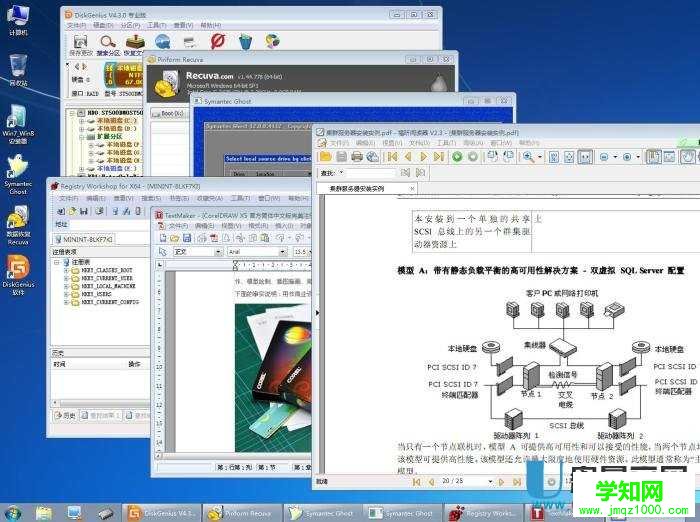Open the Recuva 数据恢复 desktop shortcut

(18, 226)
